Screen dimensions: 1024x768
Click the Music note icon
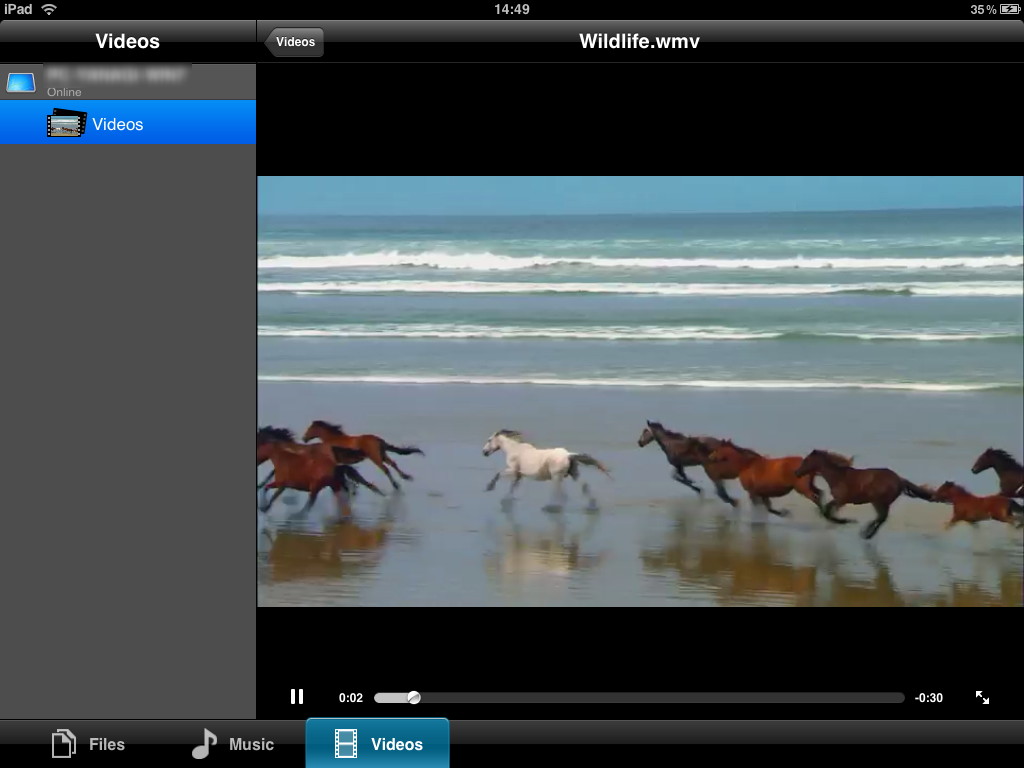(204, 743)
